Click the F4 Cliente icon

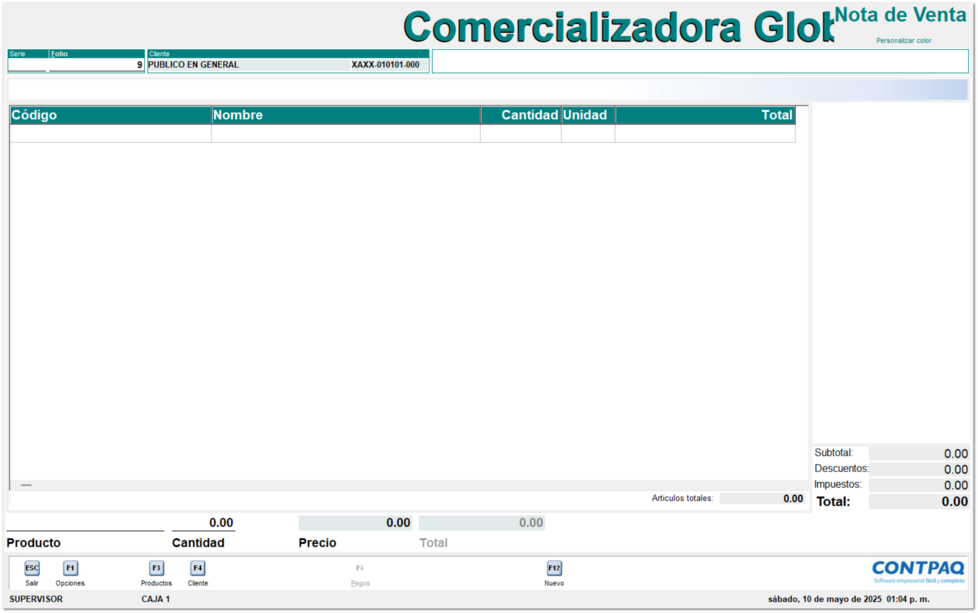pos(198,568)
